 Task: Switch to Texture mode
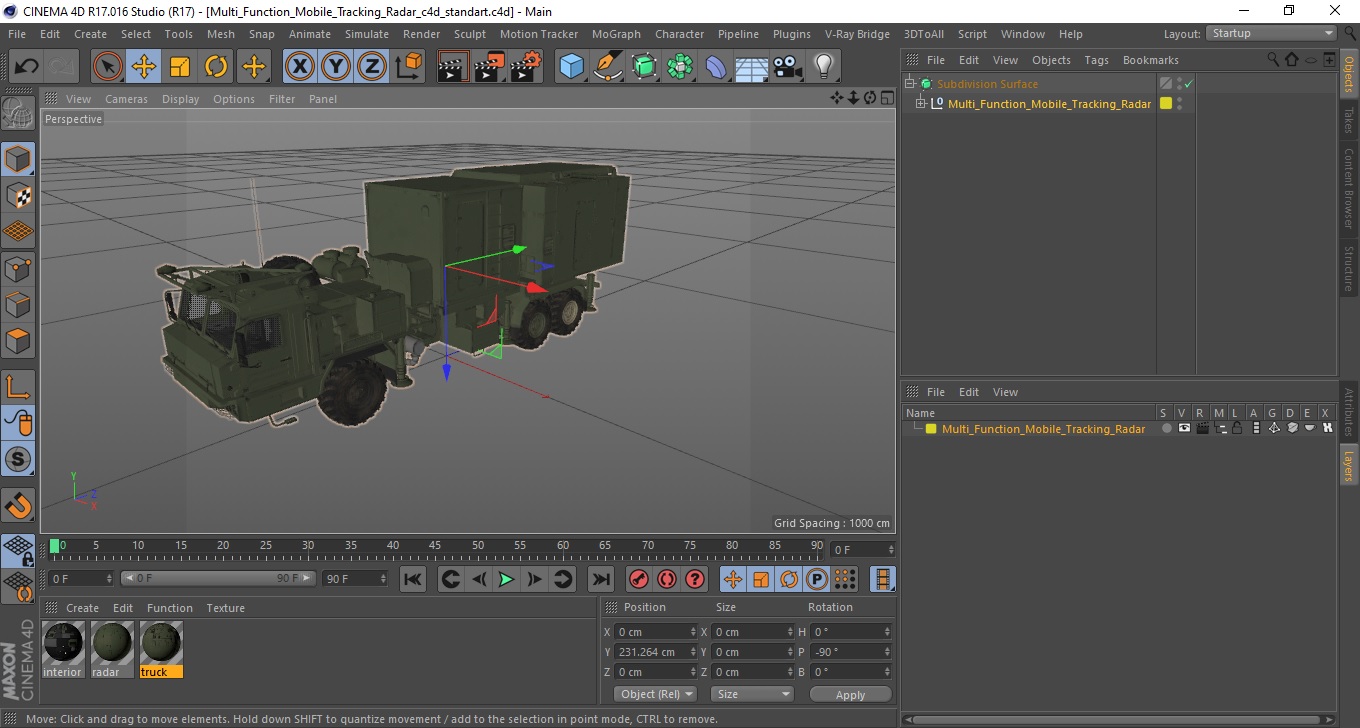(x=18, y=195)
